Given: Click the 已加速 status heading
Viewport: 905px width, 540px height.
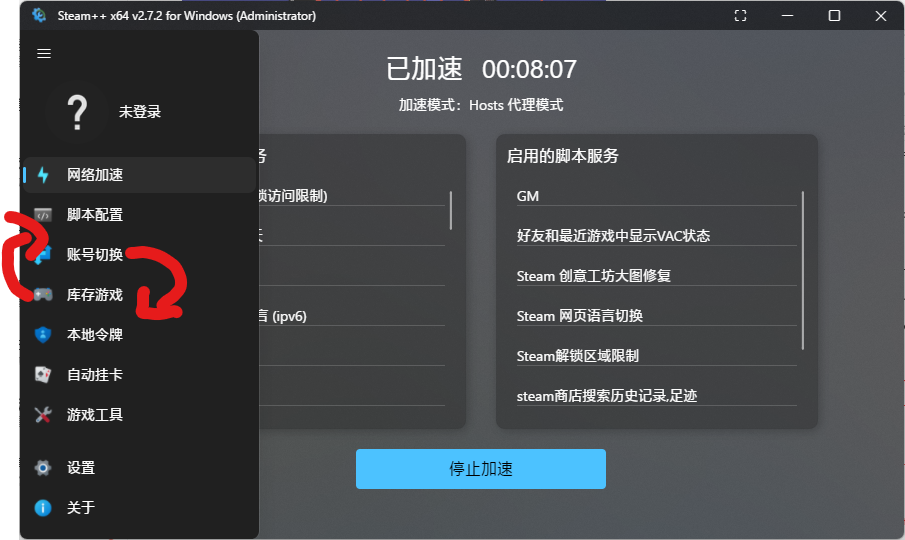Looking at the screenshot, I should click(424, 69).
